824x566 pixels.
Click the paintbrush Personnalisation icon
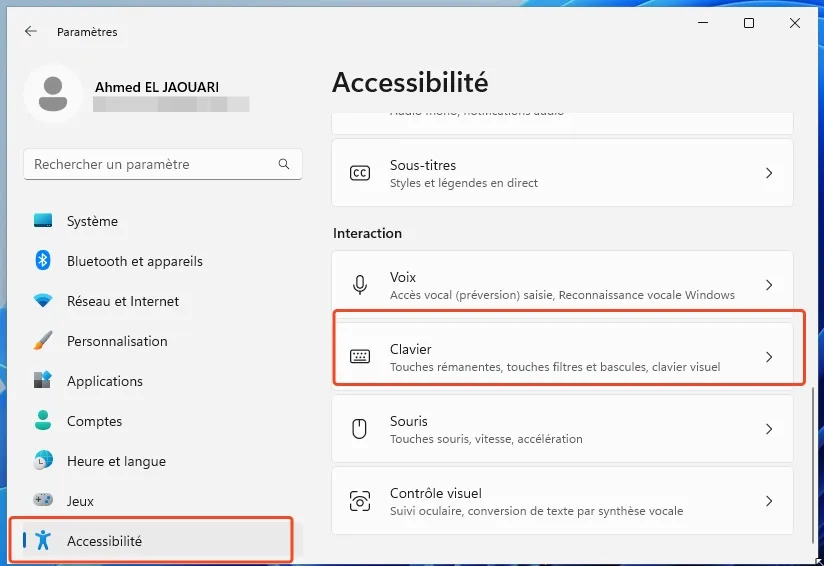point(43,341)
